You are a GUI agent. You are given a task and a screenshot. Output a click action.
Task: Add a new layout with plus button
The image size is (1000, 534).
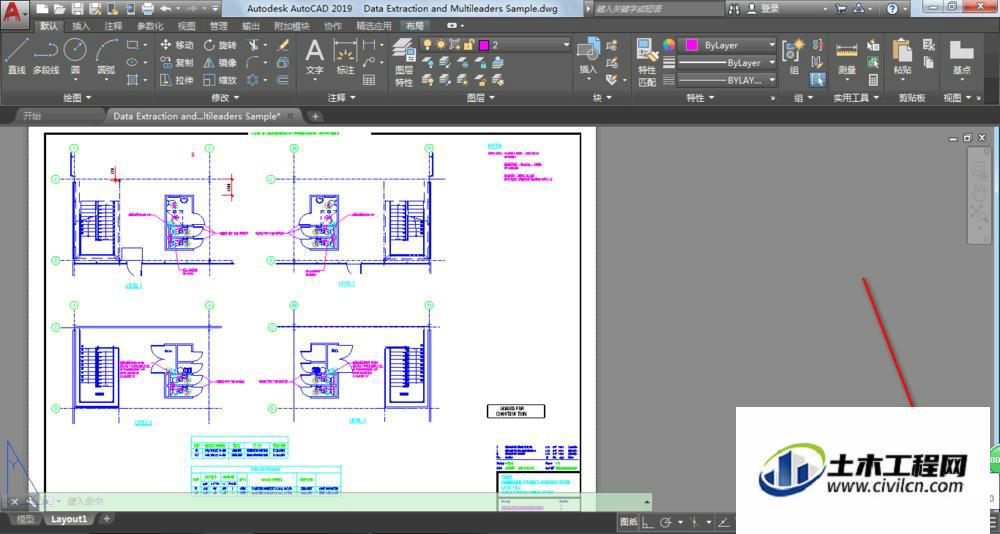coord(107,519)
